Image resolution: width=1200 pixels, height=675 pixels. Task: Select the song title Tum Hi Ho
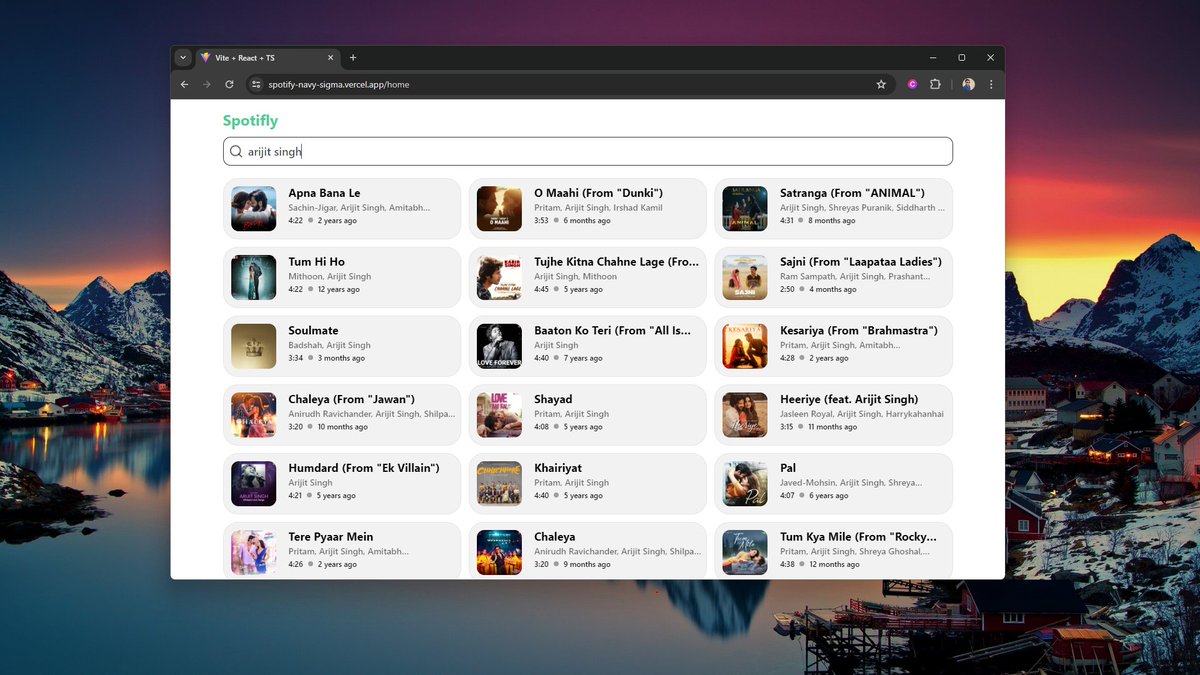coord(317,262)
